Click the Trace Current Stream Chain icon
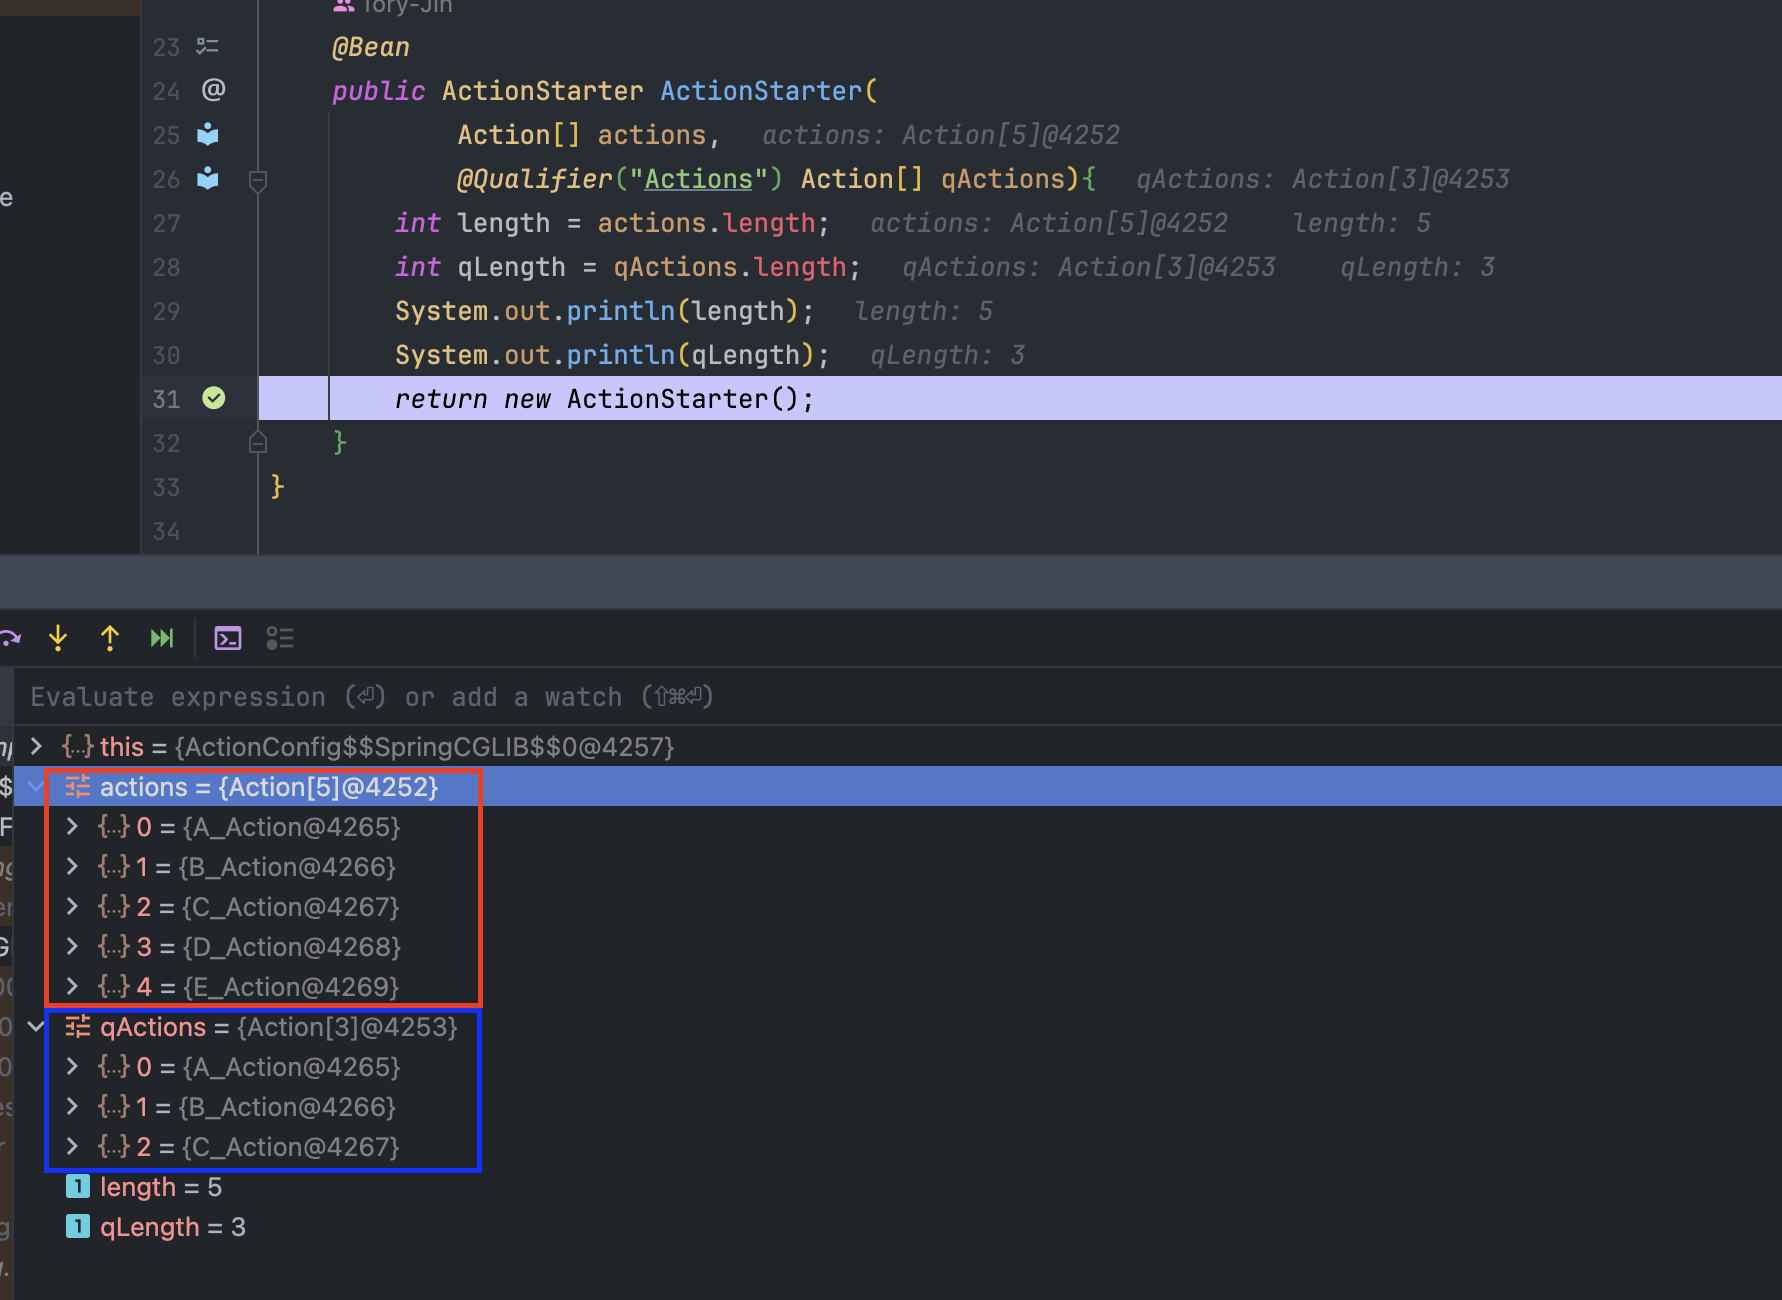1782x1300 pixels. [x=280, y=638]
